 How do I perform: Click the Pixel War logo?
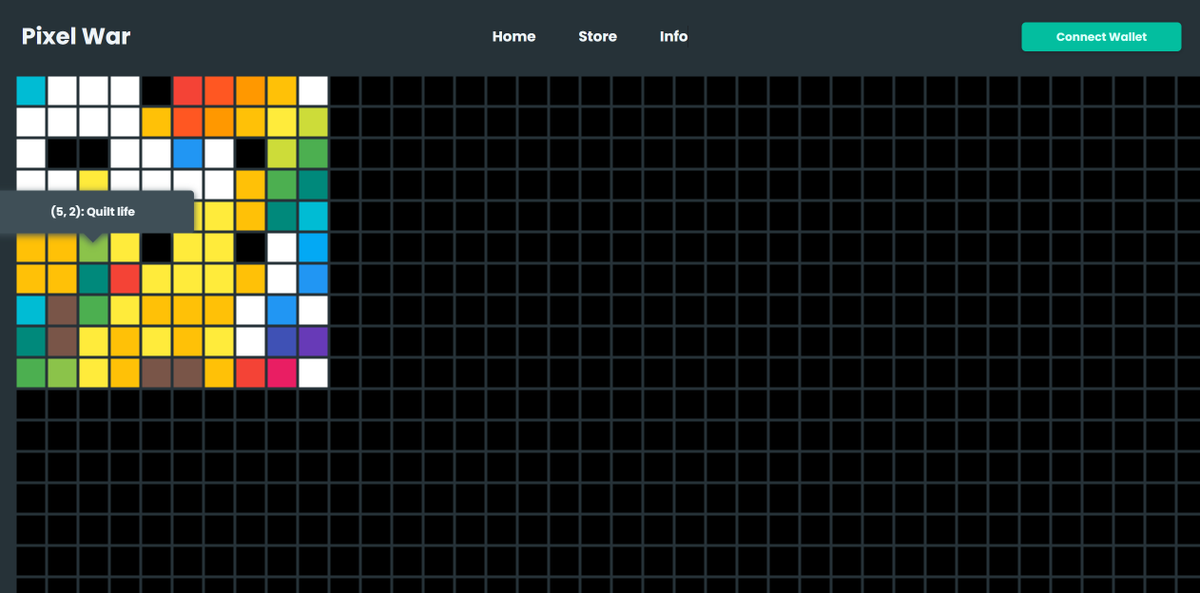point(76,36)
